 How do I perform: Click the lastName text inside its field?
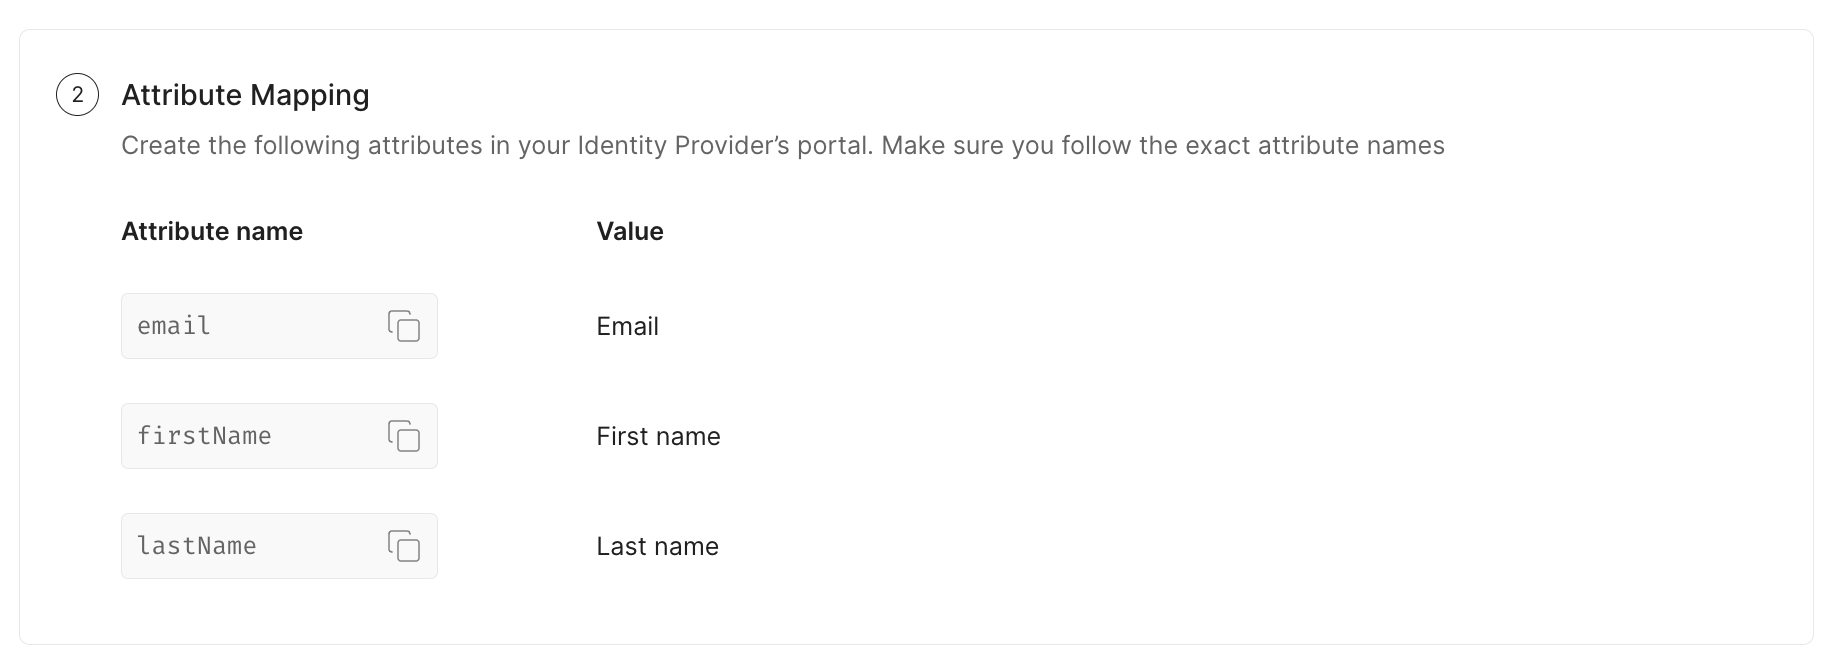click(x=196, y=546)
